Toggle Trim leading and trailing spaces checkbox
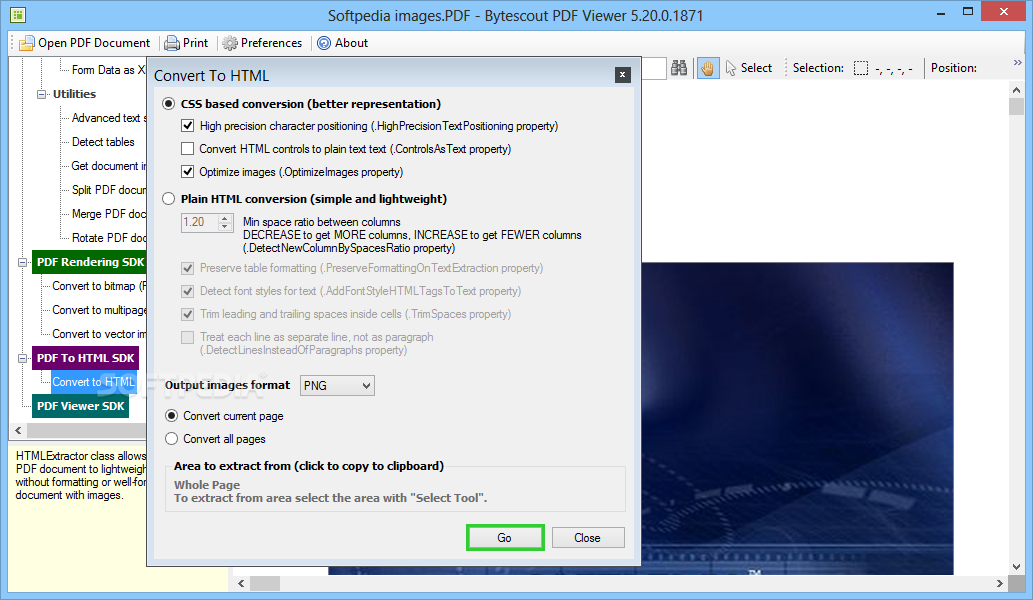The width and height of the screenshot is (1033, 600). click(x=188, y=314)
